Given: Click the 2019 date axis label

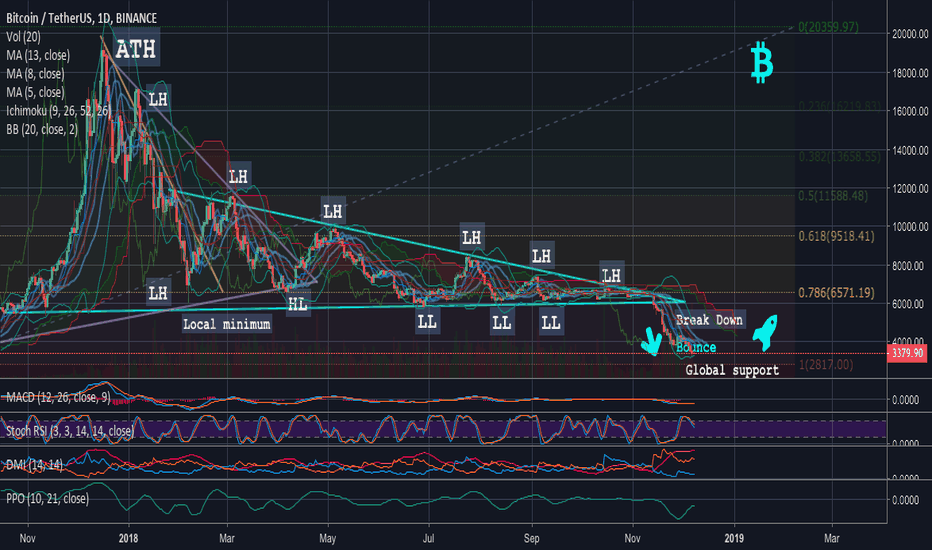Looking at the screenshot, I should coord(734,538).
